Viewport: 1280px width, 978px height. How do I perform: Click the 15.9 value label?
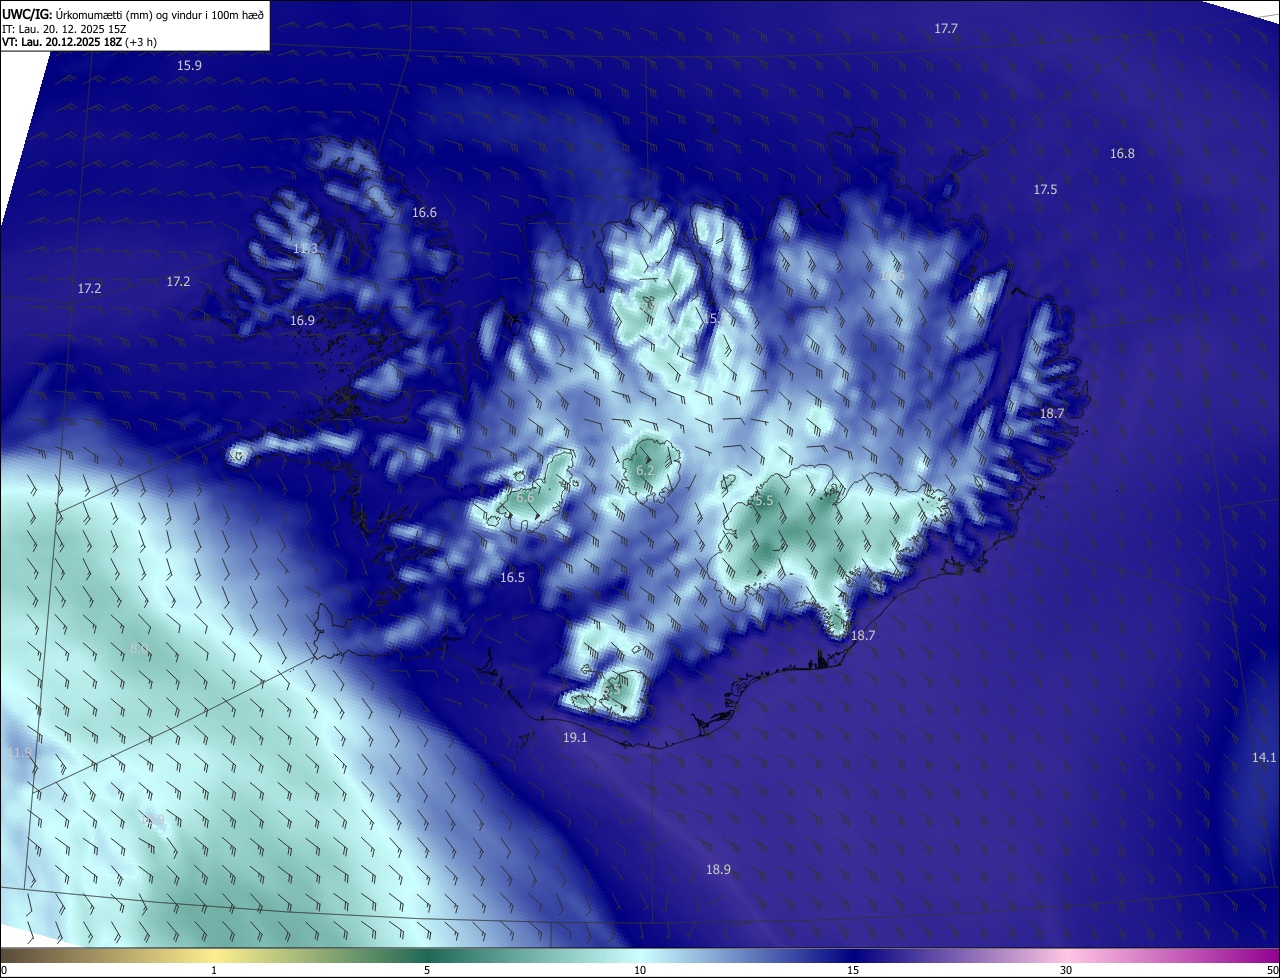189,66
